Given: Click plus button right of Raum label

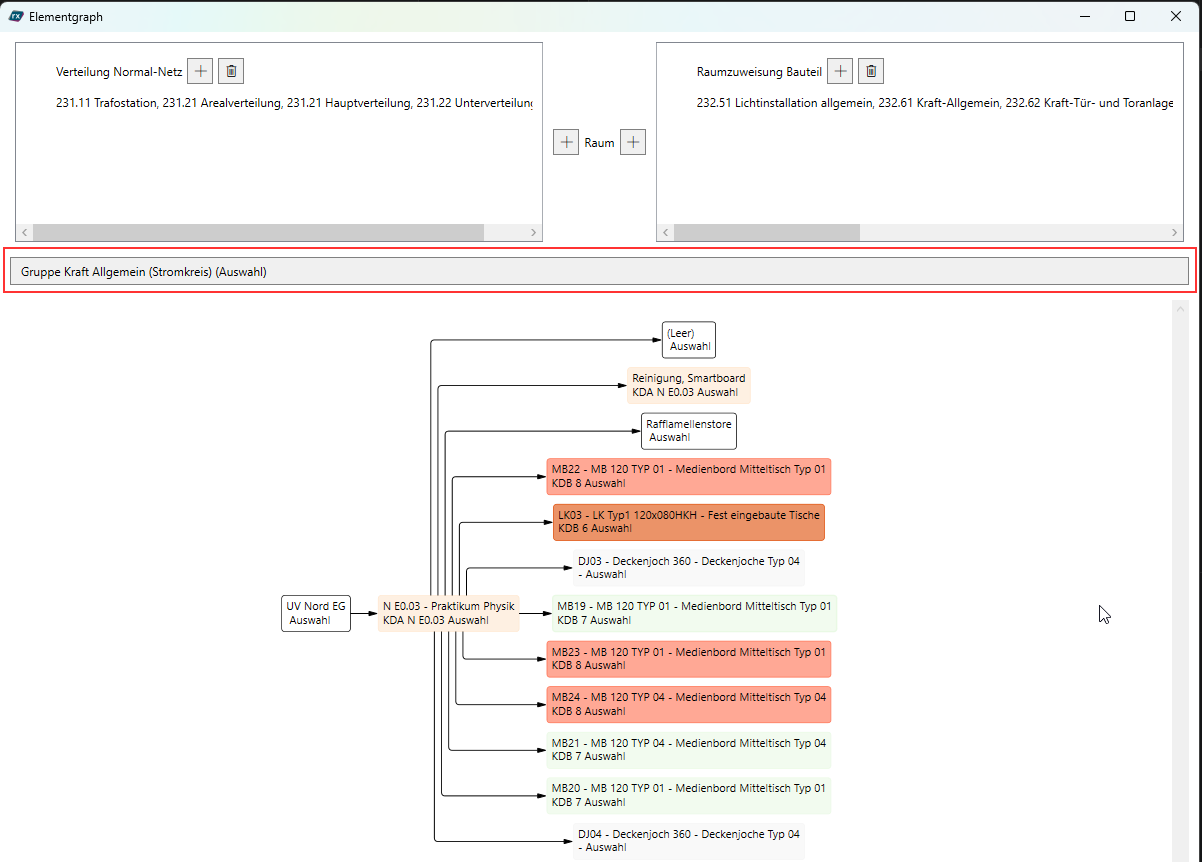Looking at the screenshot, I should tap(633, 143).
